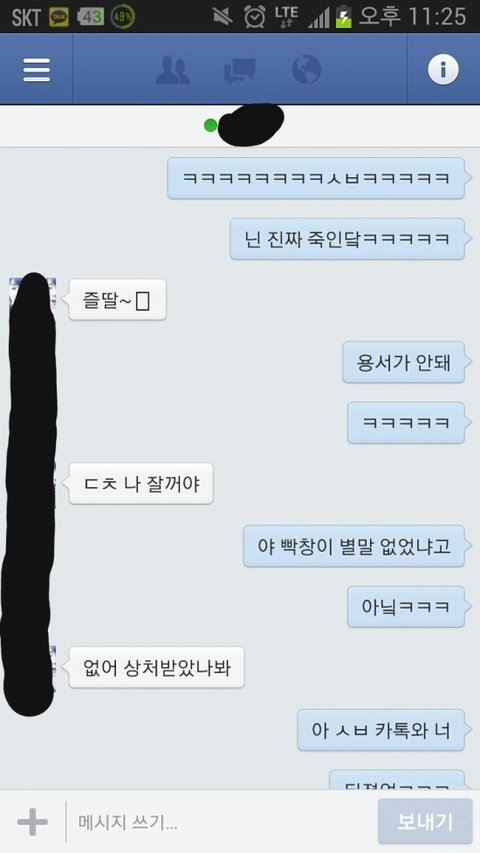Tap the info icon for conversation details
Screen dimensions: 480x853
443,70
